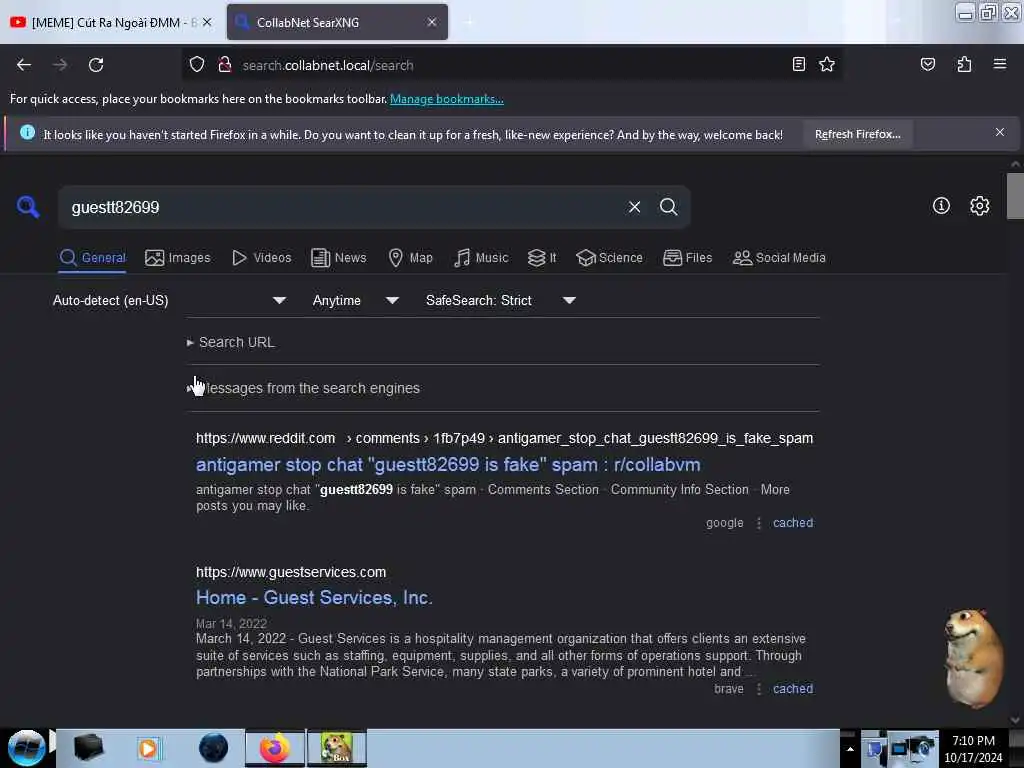Open the black box taskbar application

88,748
